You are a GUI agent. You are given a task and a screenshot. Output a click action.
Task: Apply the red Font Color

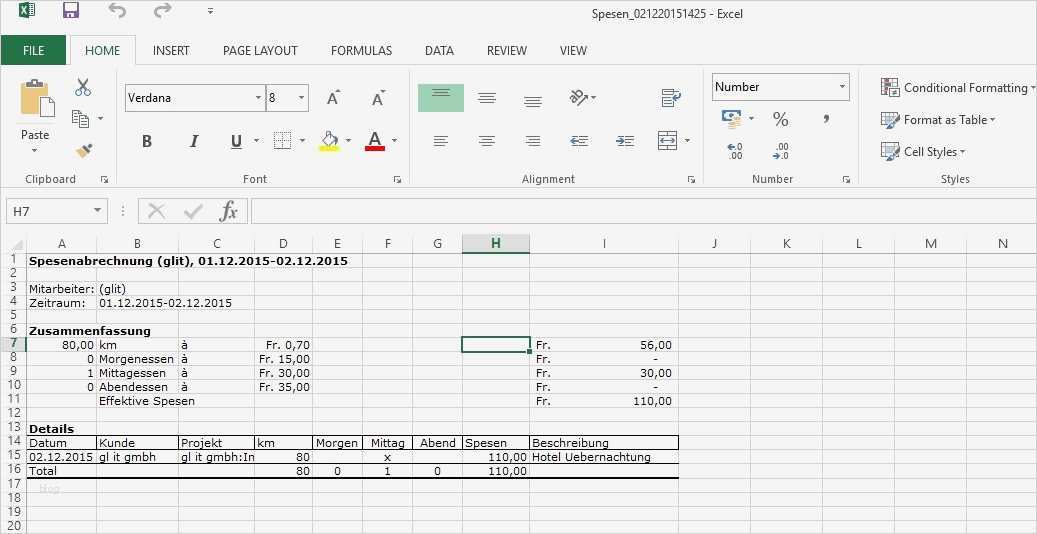[x=375, y=141]
